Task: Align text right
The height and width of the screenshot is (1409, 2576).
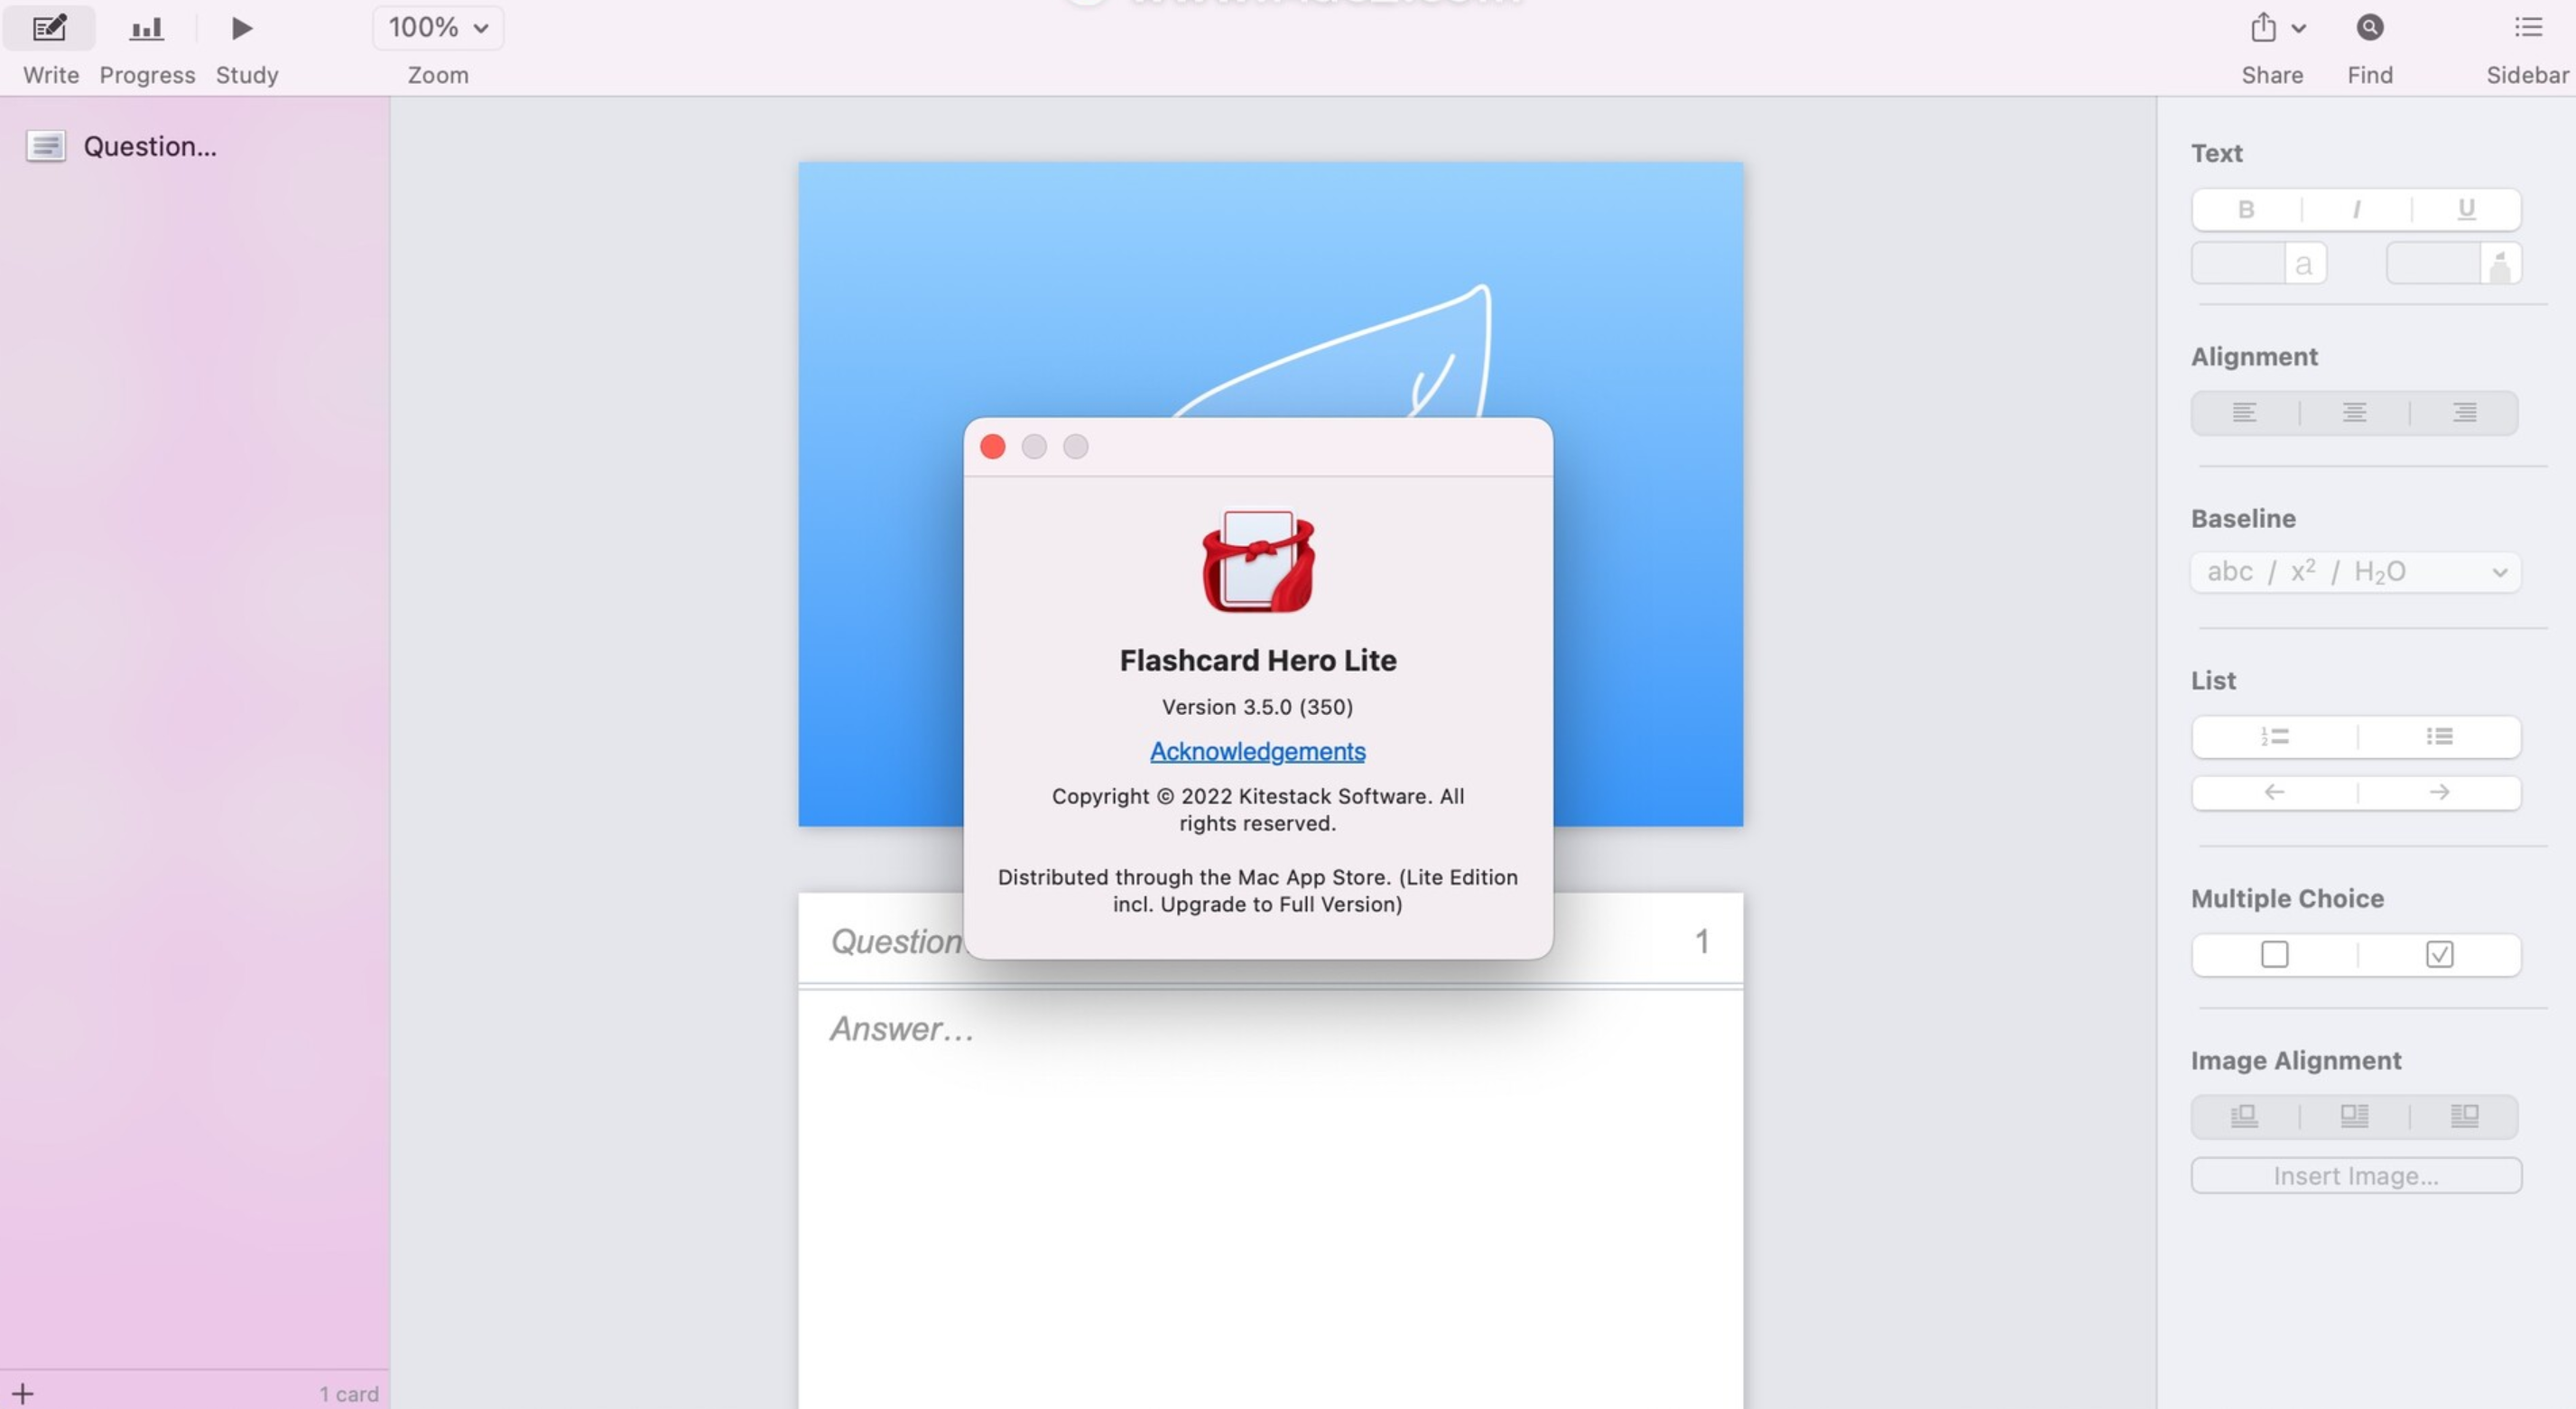Action: tap(2464, 413)
